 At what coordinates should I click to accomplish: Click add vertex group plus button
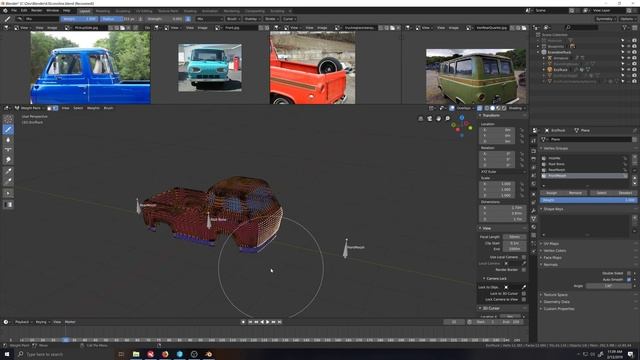(x=635, y=157)
